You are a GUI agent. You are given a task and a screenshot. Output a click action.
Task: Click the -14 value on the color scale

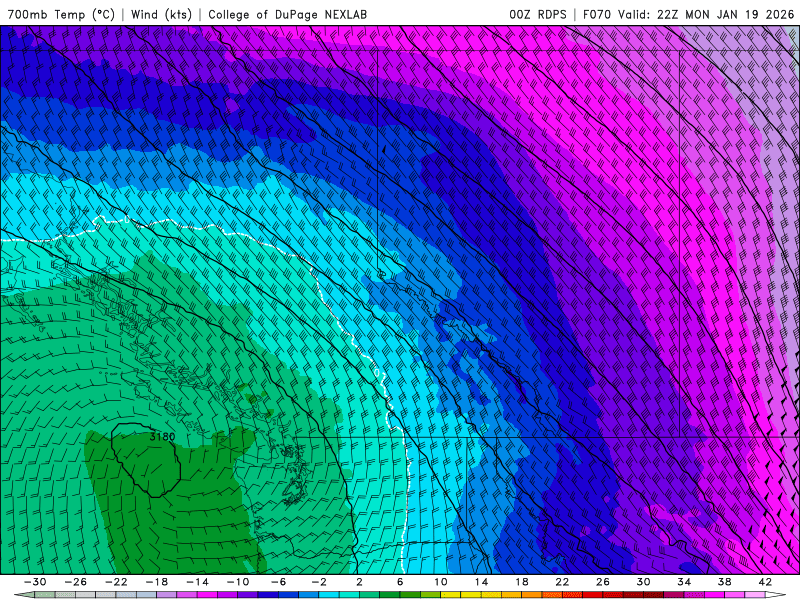(197, 582)
